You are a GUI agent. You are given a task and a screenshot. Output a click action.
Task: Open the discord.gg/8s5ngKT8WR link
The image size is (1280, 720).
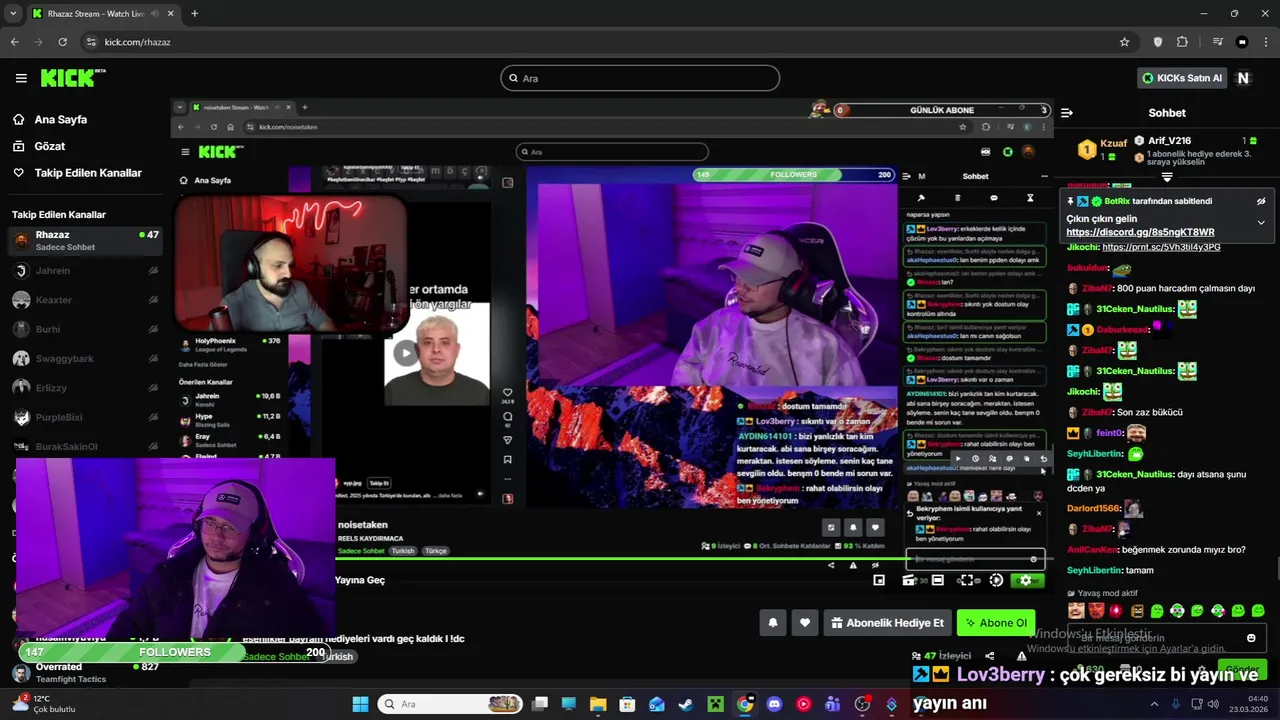point(1140,232)
